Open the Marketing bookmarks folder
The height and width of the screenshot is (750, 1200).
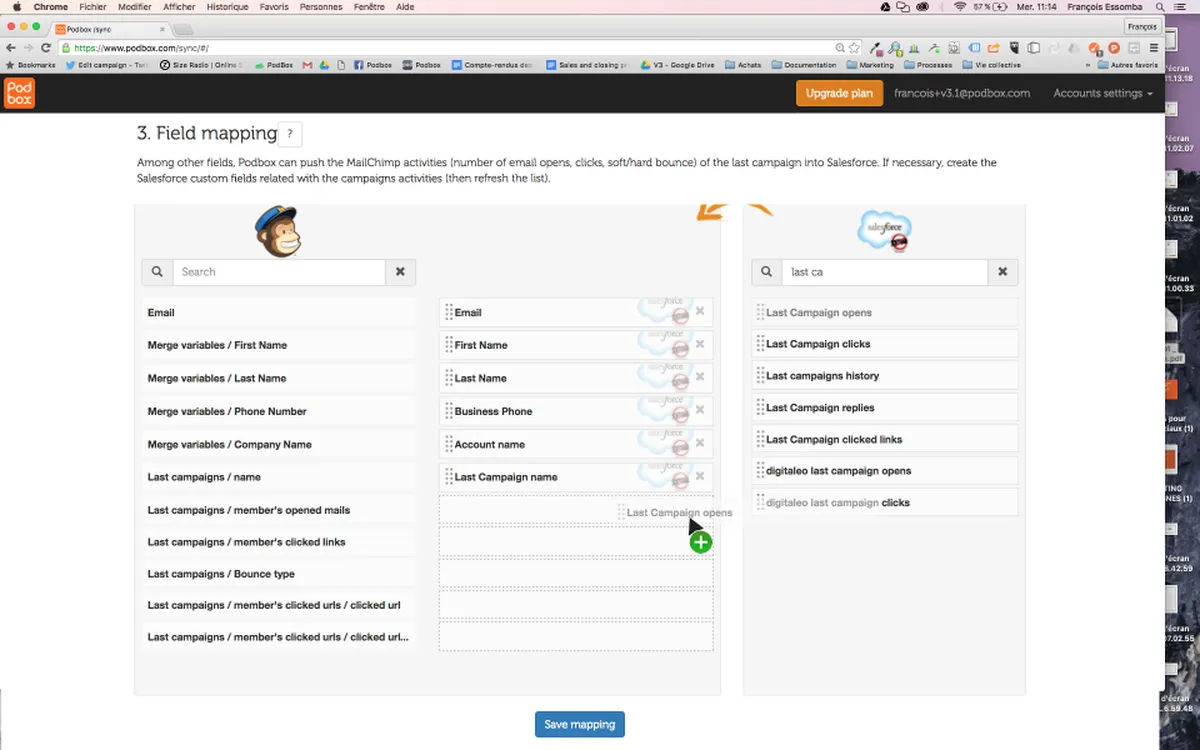870,65
